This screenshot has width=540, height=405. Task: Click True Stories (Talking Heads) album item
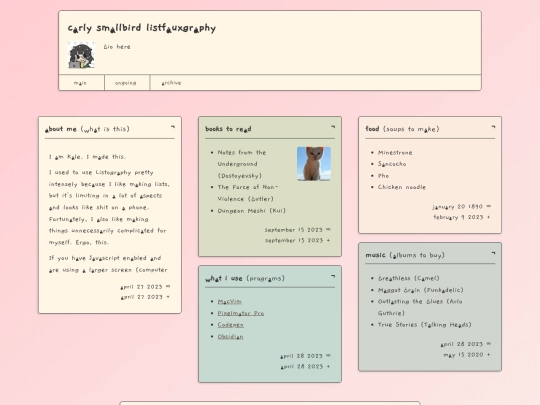(424, 325)
